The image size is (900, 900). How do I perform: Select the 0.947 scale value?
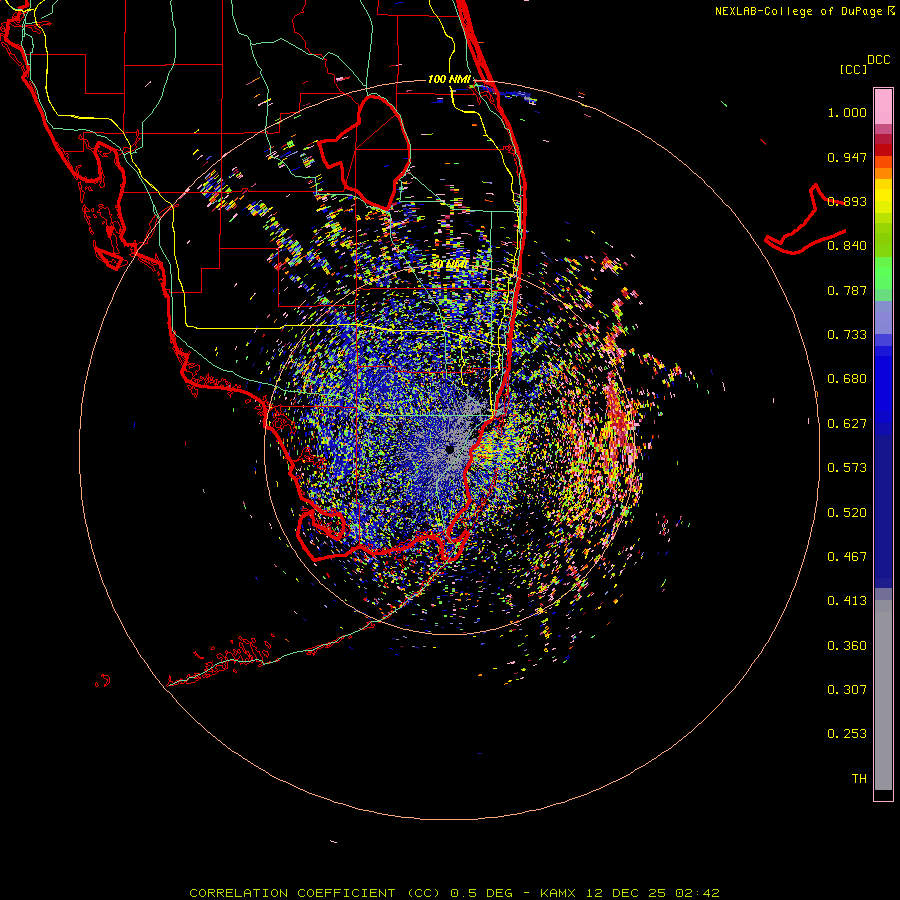(x=847, y=157)
